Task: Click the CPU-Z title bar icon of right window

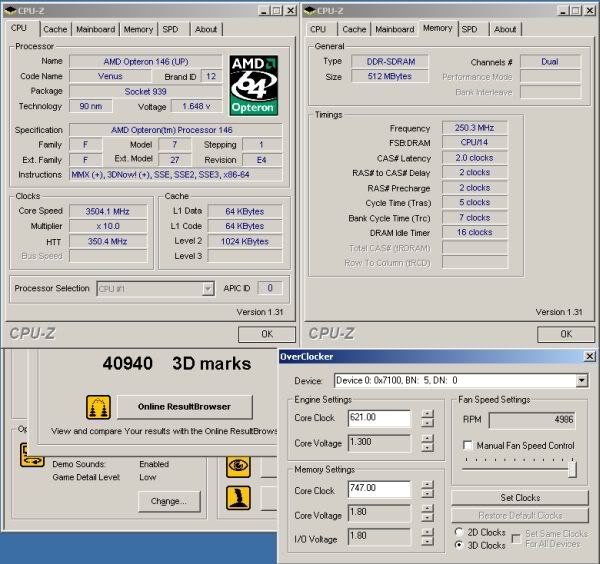Action: pos(310,11)
